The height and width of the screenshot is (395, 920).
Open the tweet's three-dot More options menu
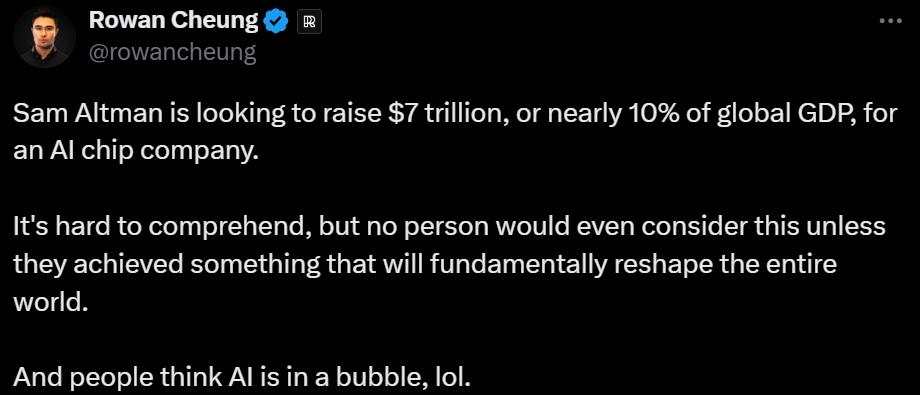[x=891, y=21]
